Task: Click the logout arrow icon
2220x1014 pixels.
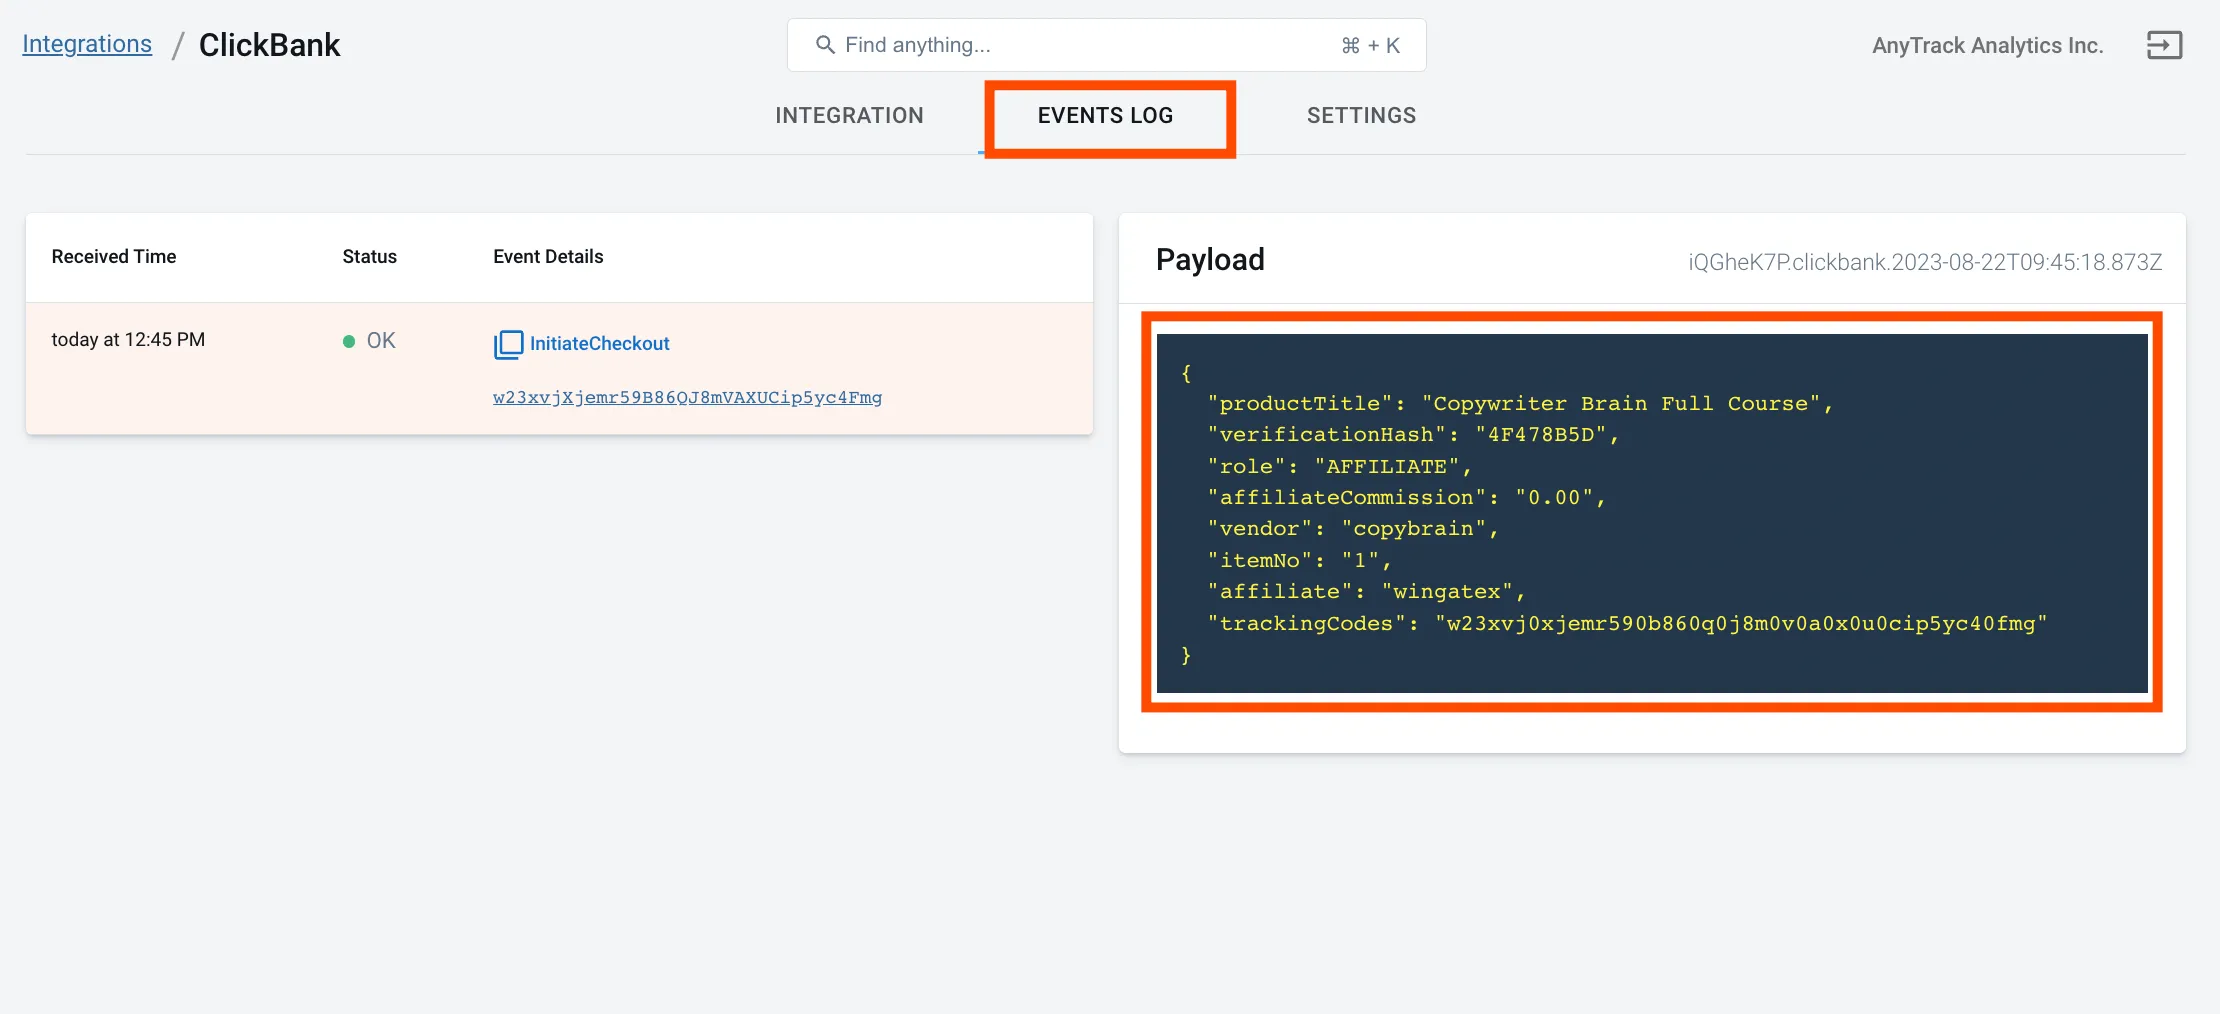Action: click(x=2164, y=45)
